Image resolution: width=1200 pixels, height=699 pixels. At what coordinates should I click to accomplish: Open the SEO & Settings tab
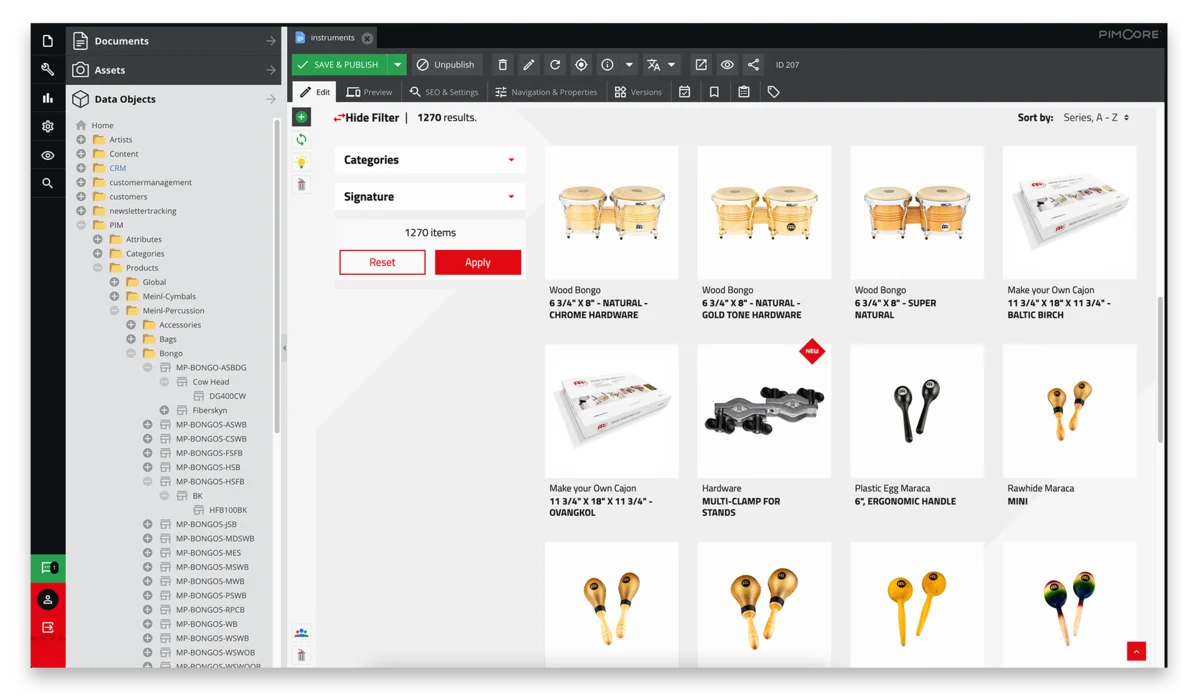click(x=444, y=92)
